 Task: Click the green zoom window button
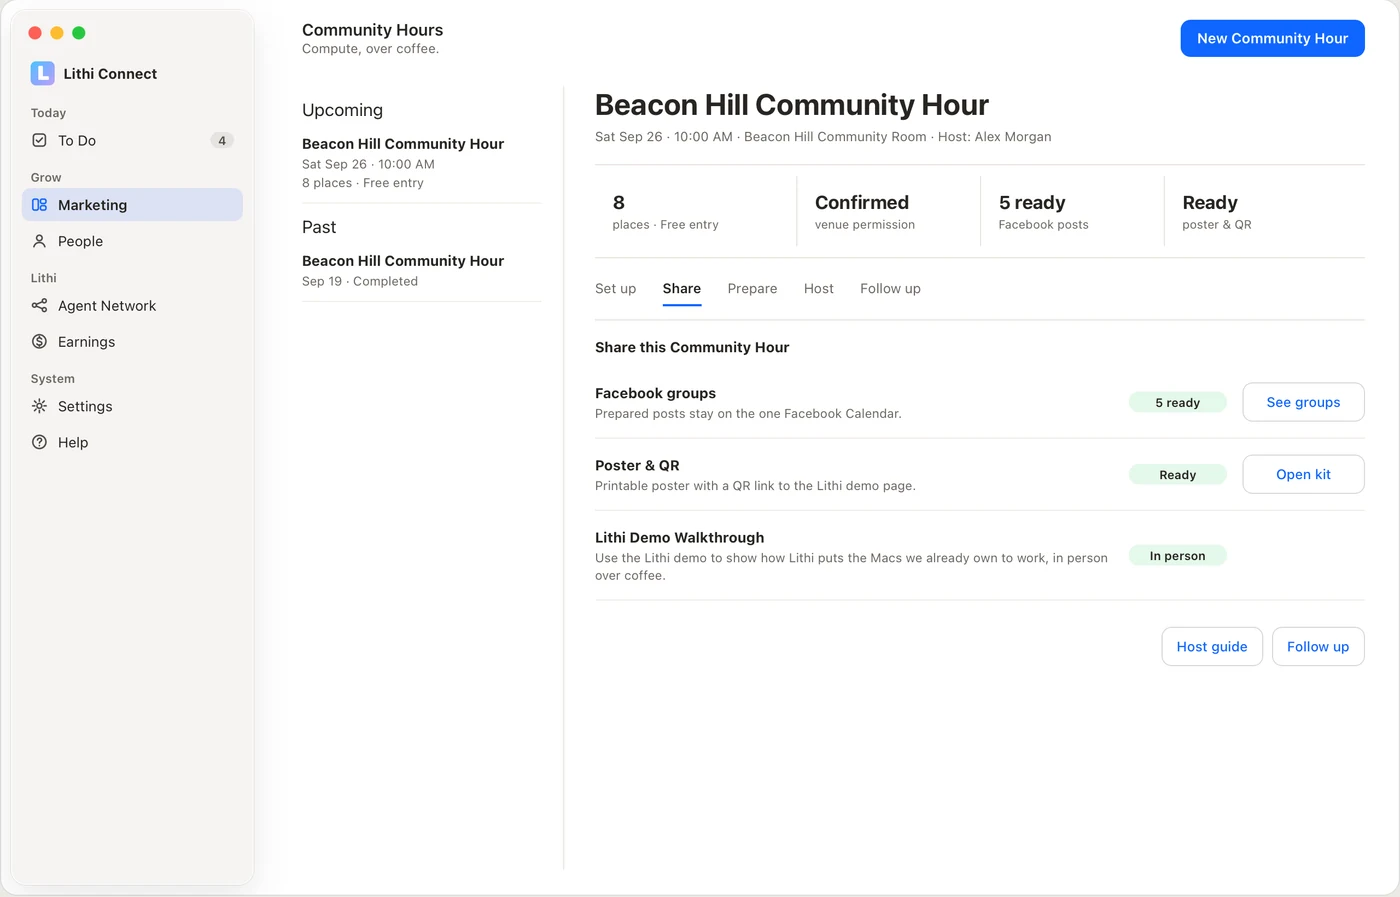(79, 33)
